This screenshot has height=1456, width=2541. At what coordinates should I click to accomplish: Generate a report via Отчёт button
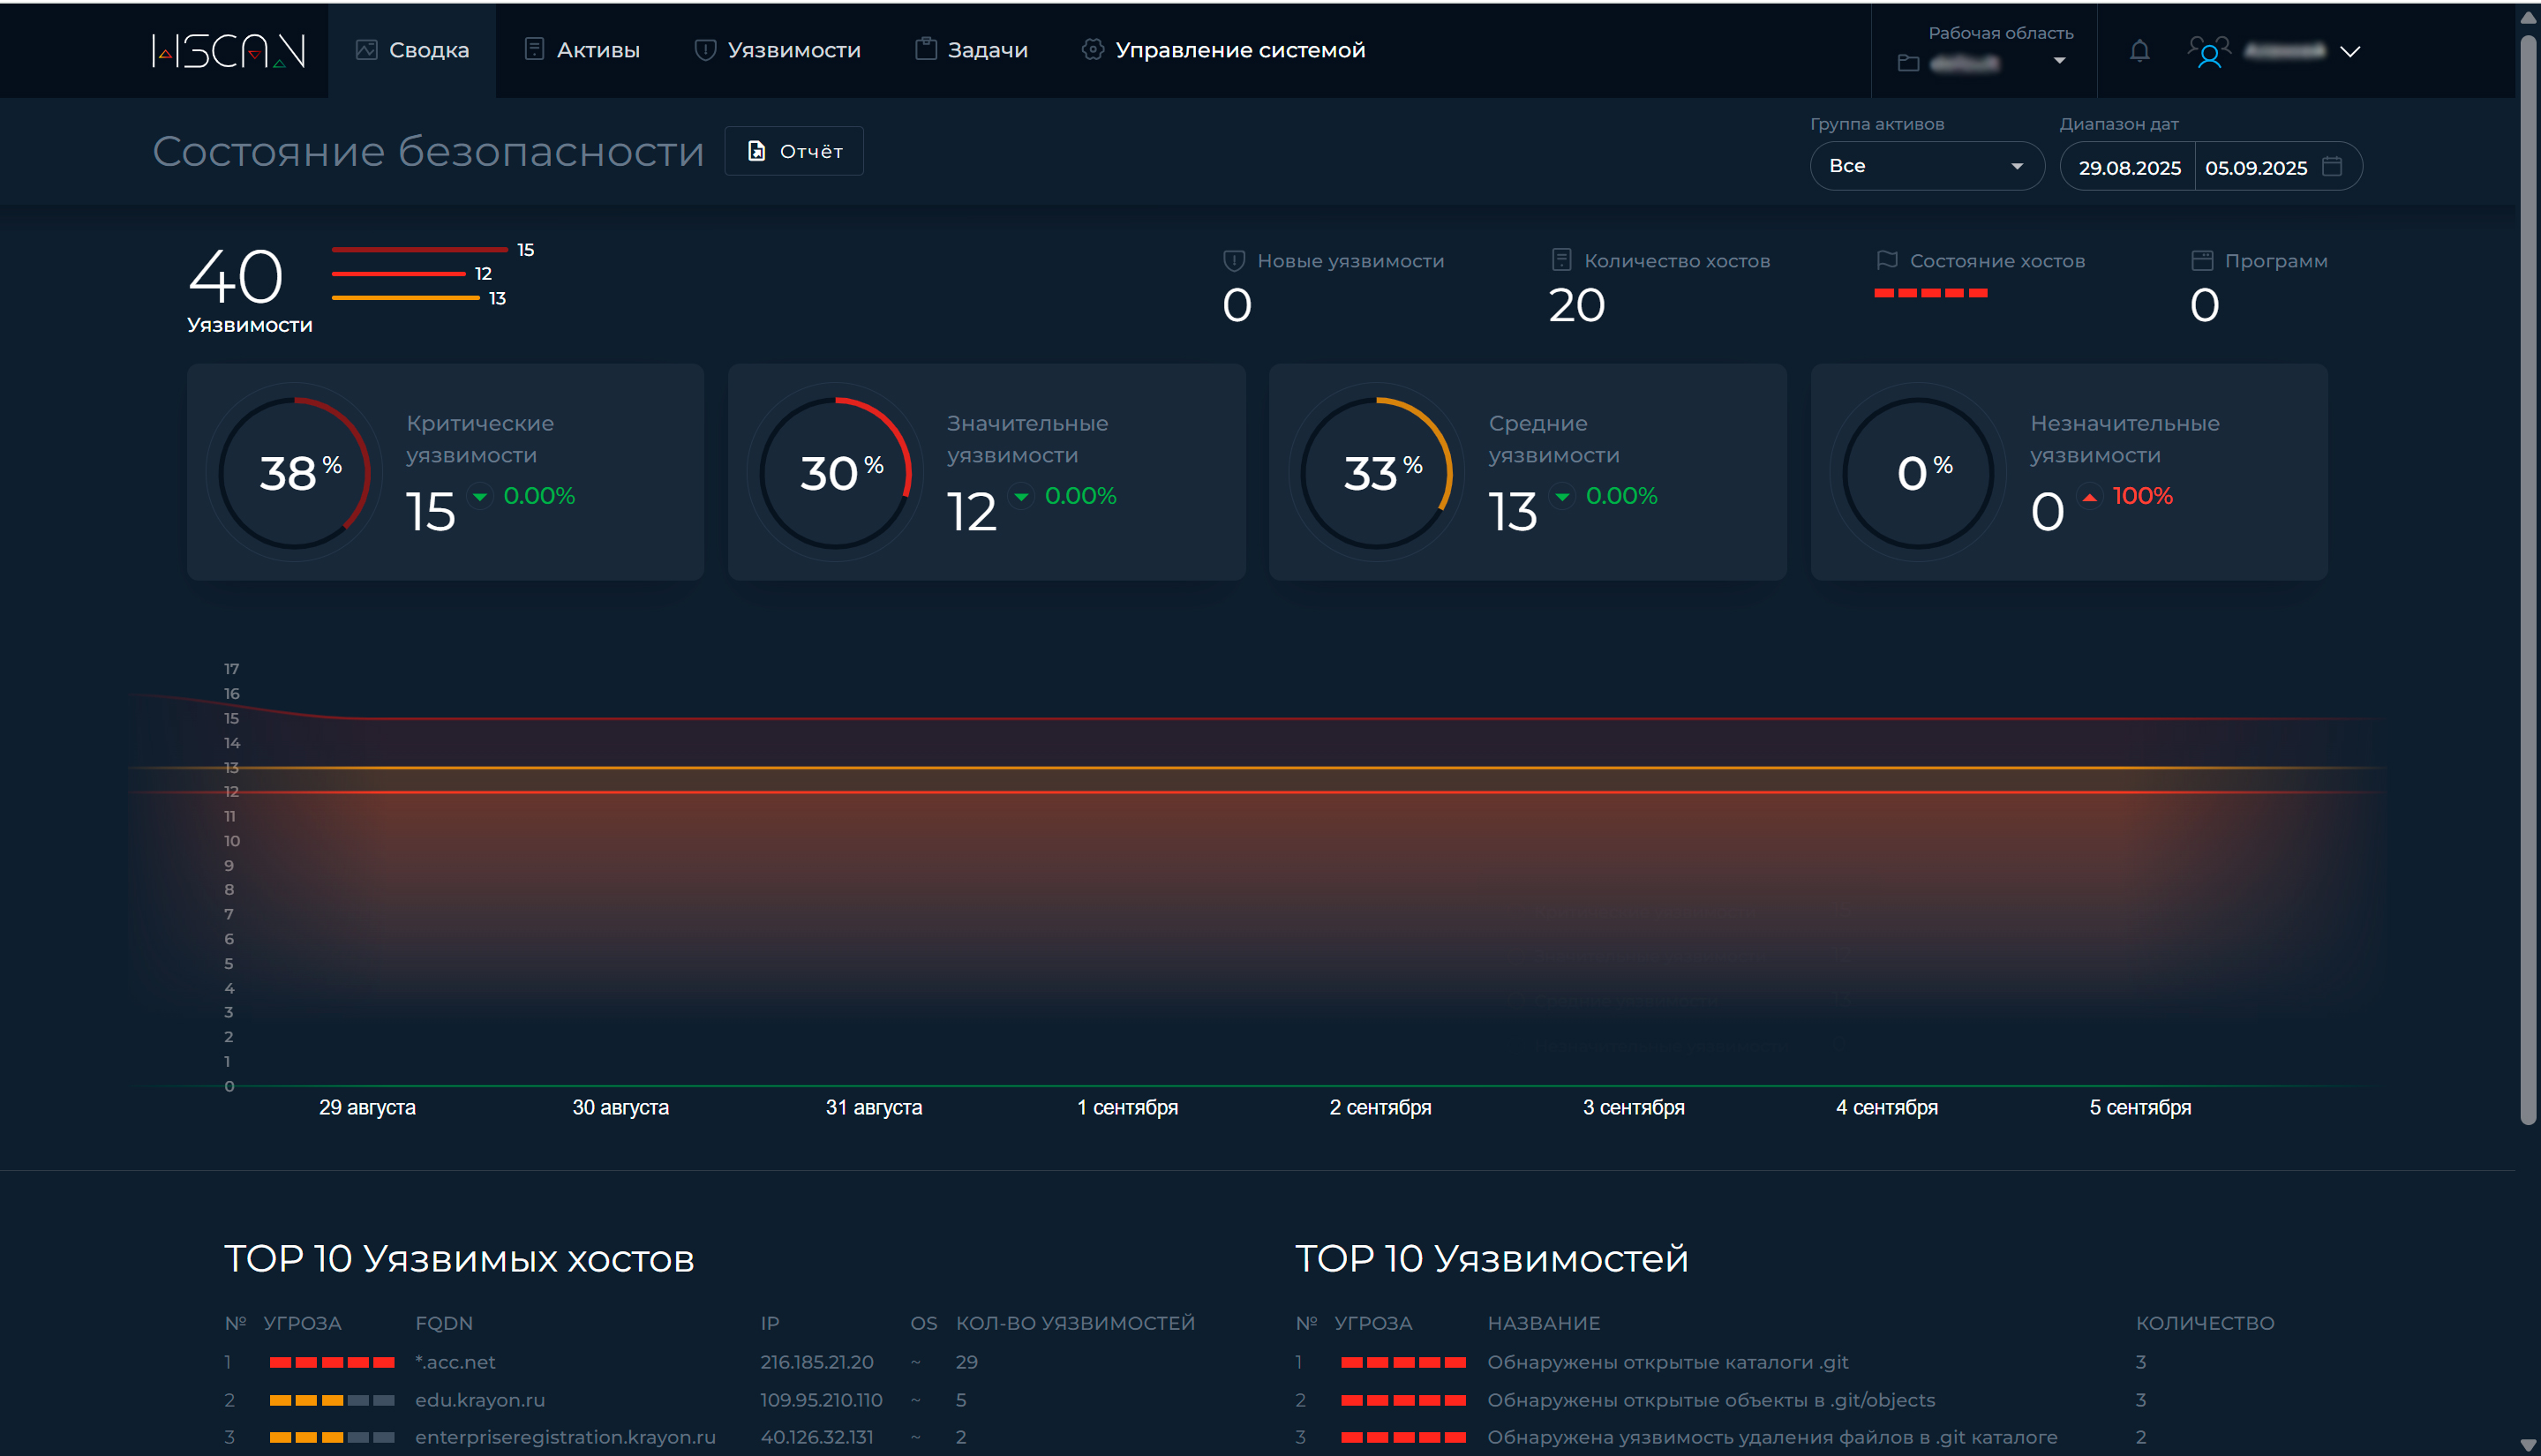[794, 151]
